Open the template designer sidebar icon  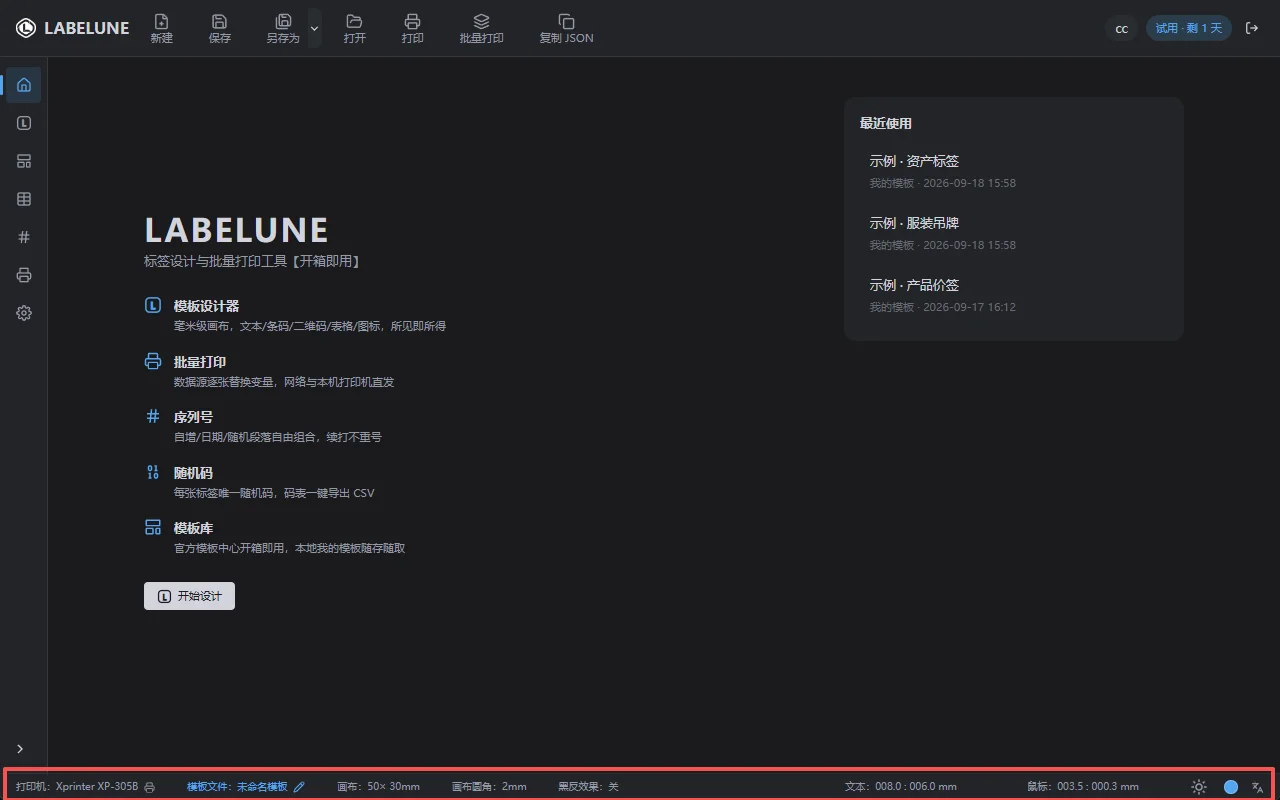24,123
